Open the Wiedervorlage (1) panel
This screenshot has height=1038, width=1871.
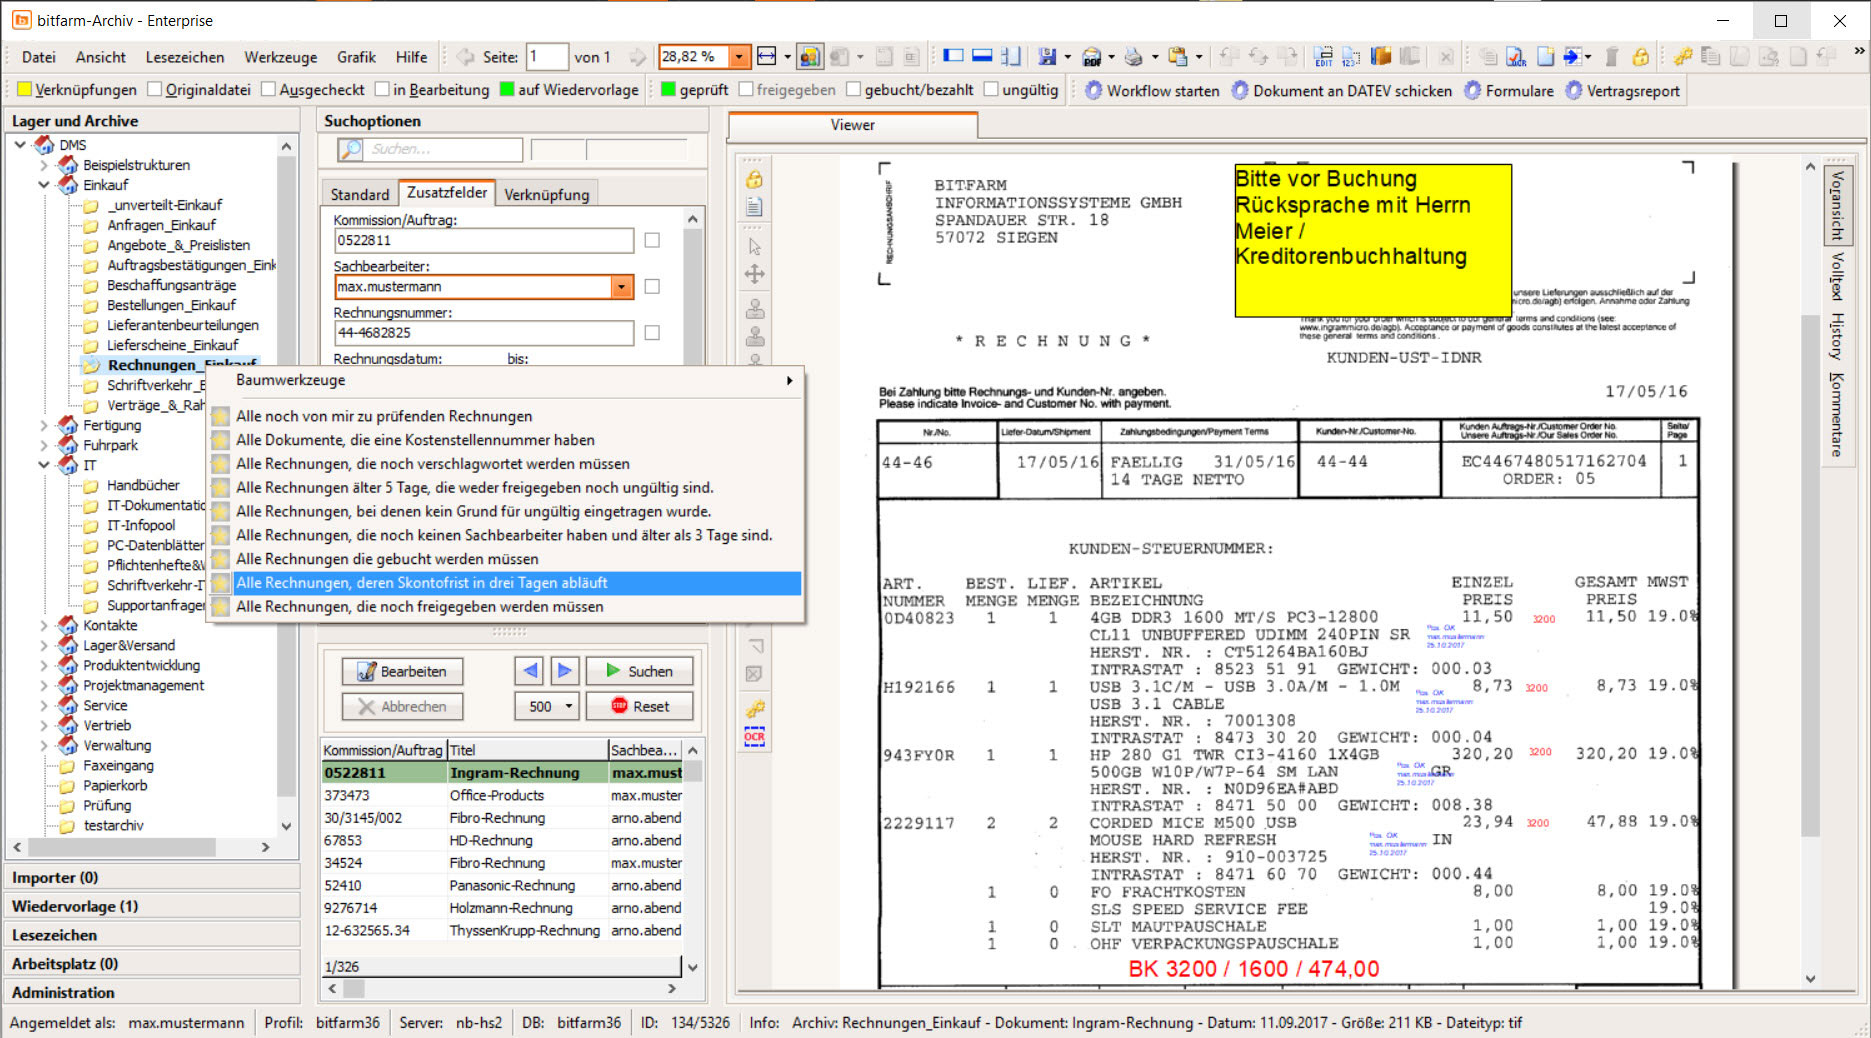click(153, 906)
